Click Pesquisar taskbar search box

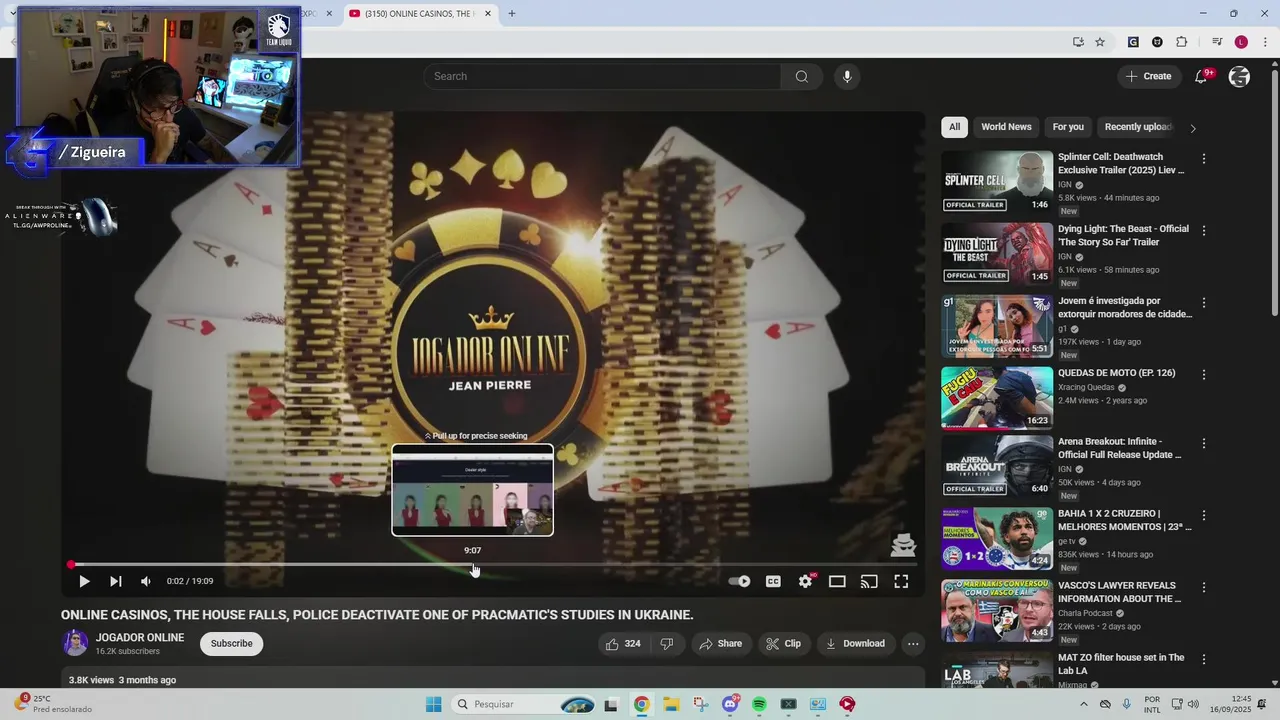point(523,704)
